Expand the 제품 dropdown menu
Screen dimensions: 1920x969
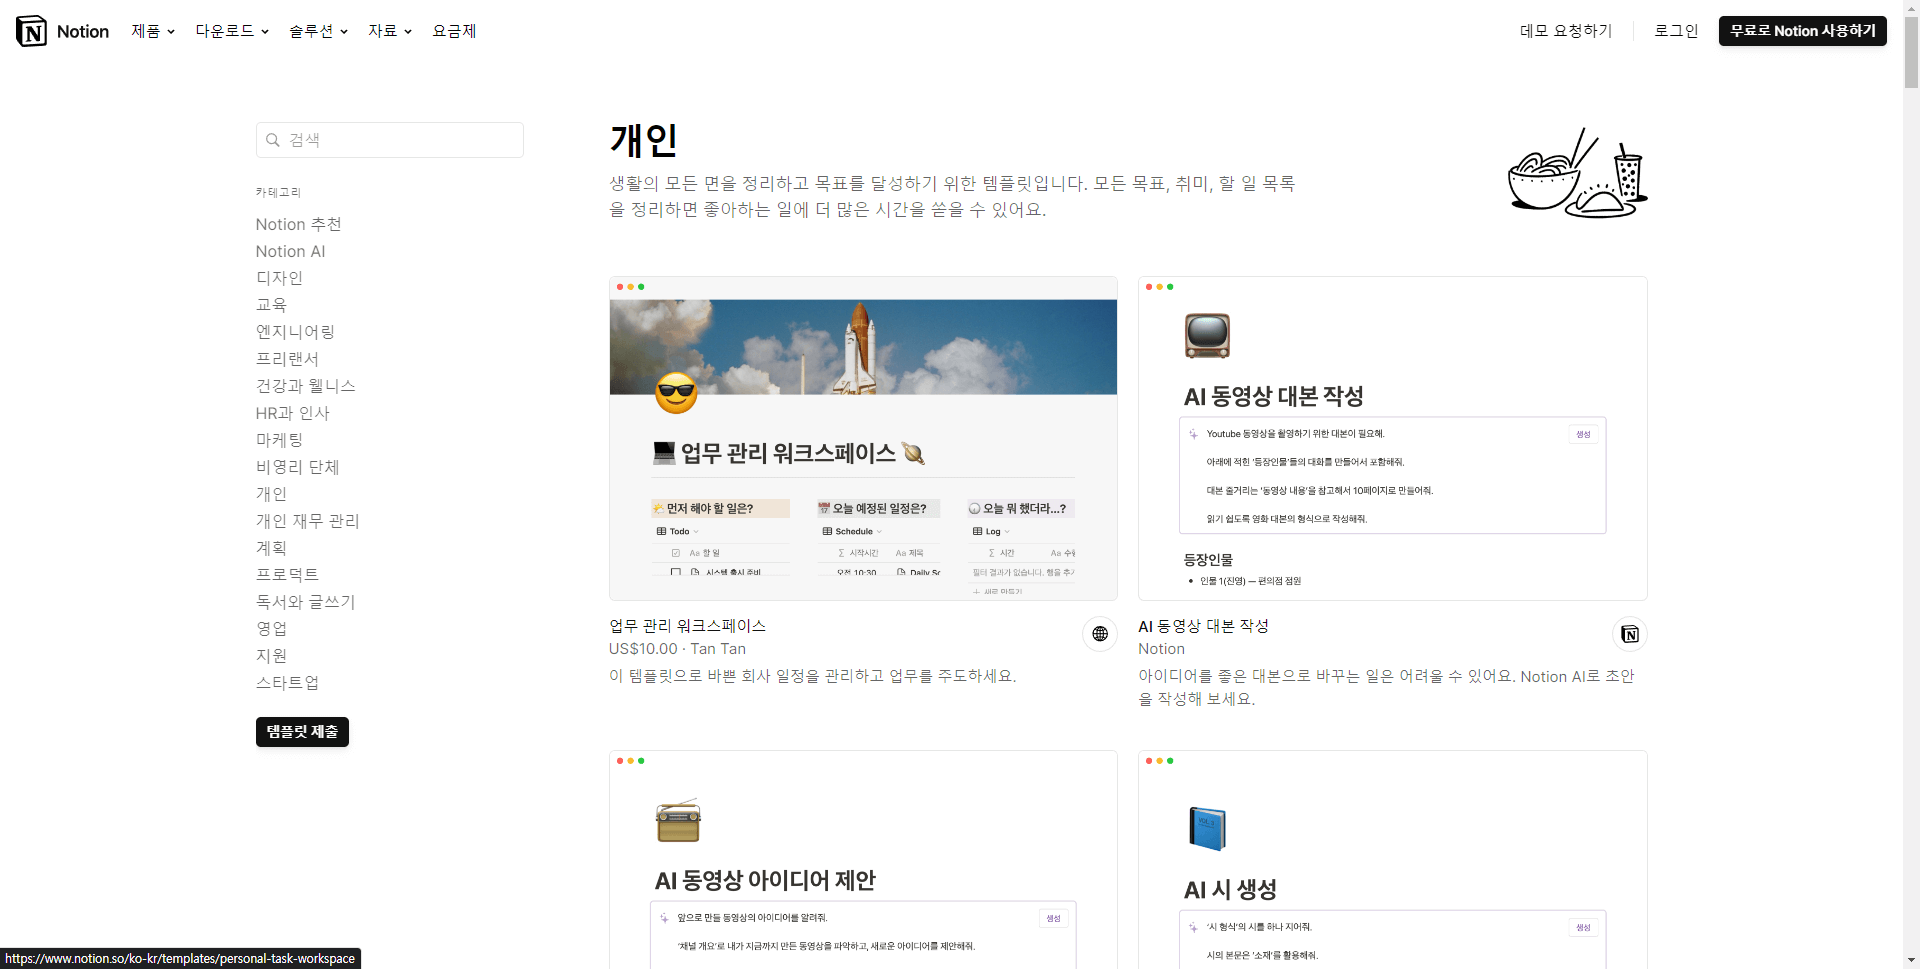click(x=153, y=31)
